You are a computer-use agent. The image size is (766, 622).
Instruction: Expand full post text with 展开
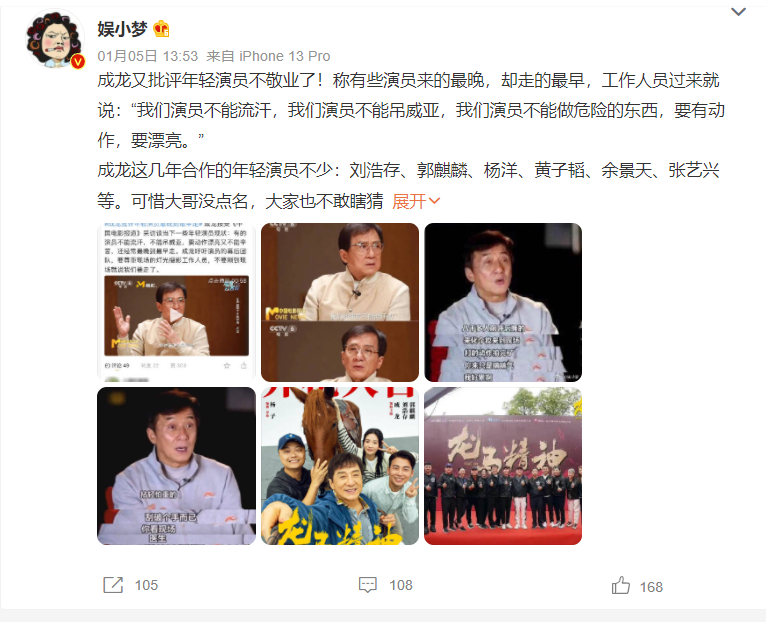click(x=409, y=201)
